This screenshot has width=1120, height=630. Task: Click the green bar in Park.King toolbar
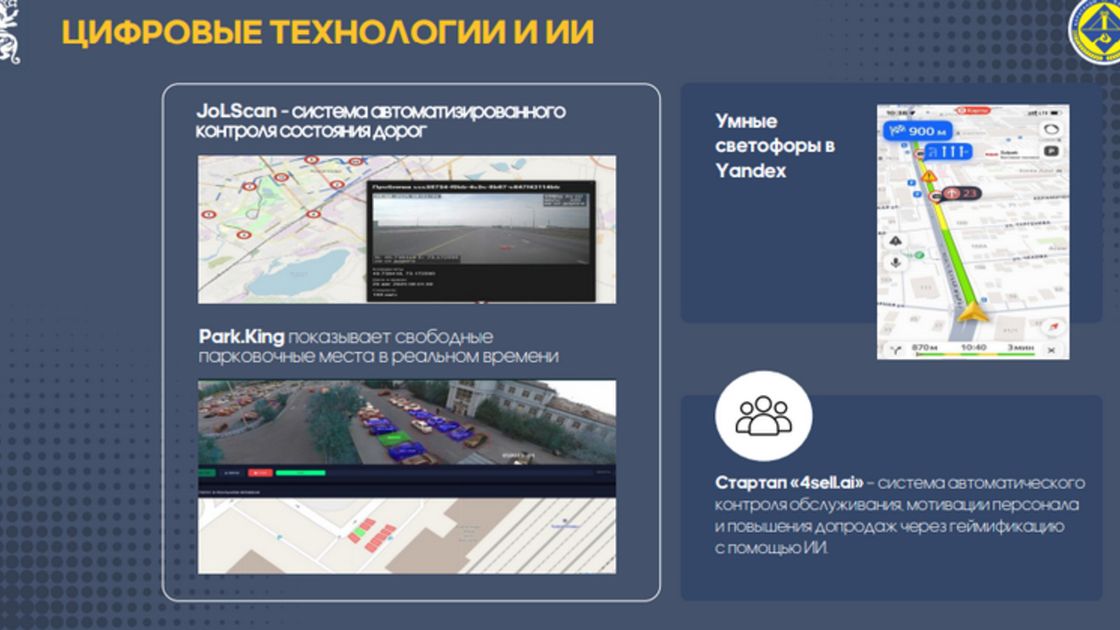[x=306, y=472]
